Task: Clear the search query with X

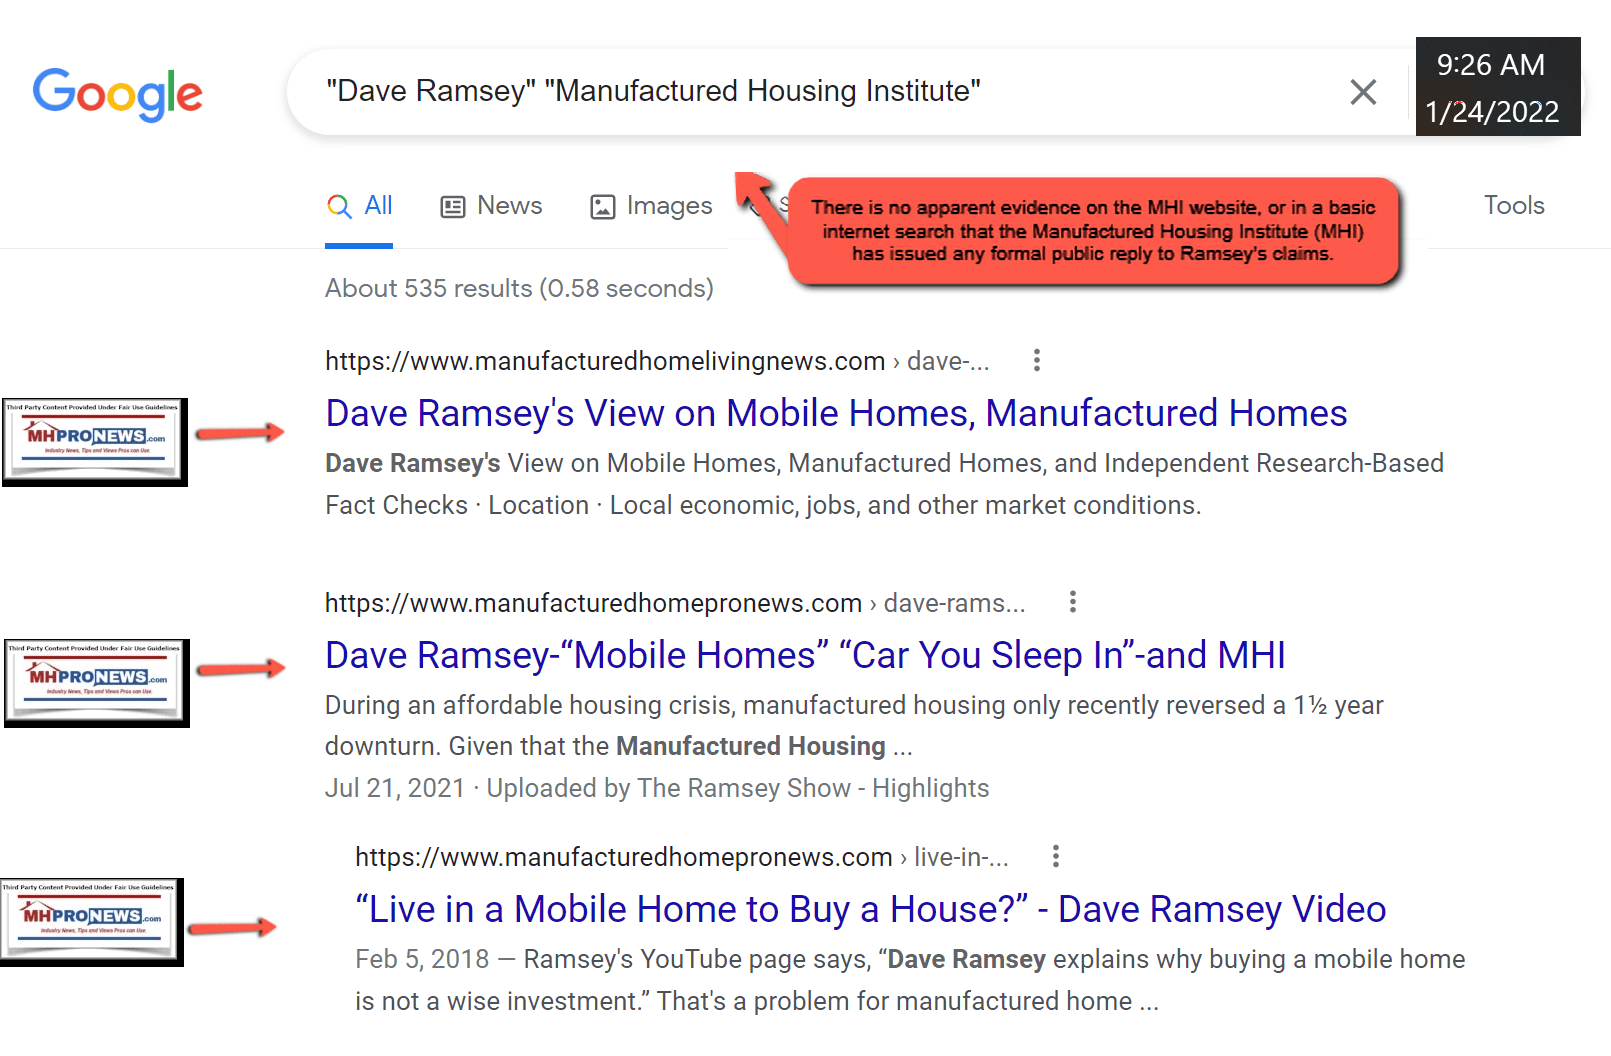Action: pyautogui.click(x=1363, y=92)
